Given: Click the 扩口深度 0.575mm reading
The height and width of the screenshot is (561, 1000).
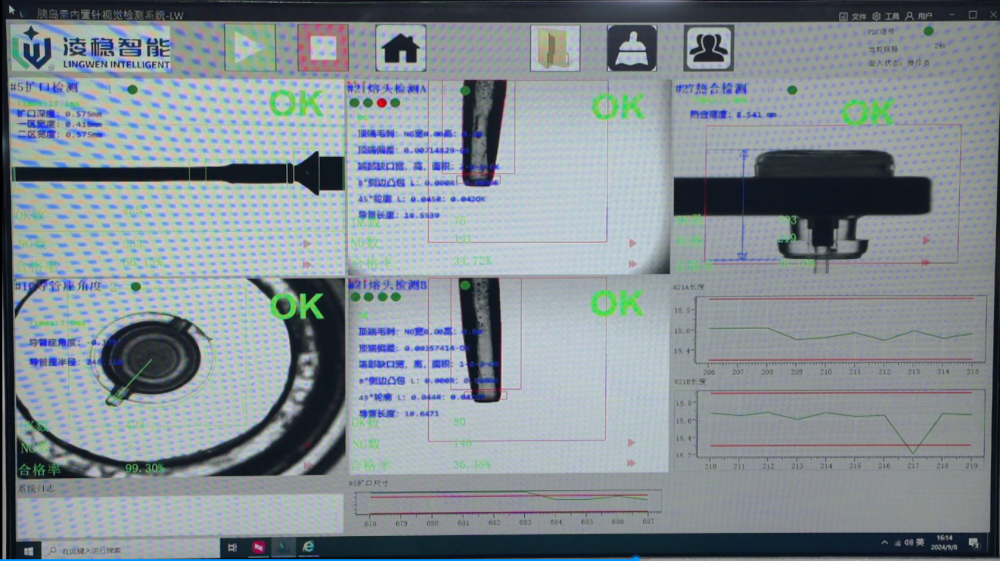Looking at the screenshot, I should (59, 114).
